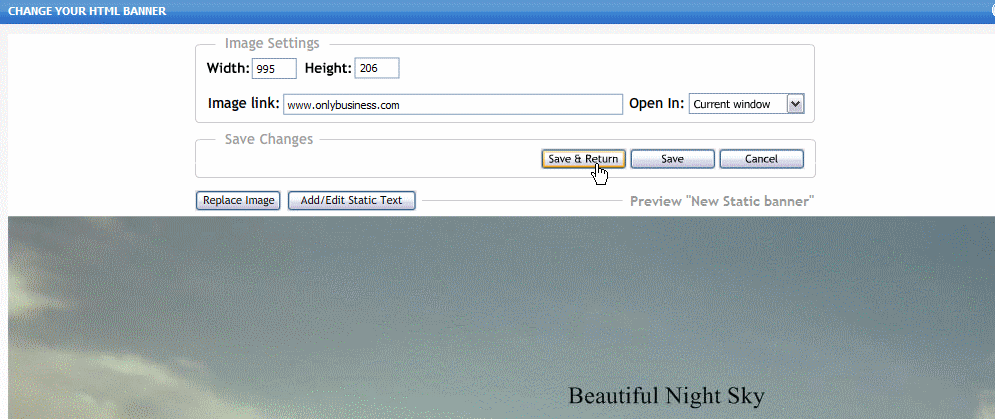
Task: Click the 'Change Your HTML Banner' title
Action: [x=87, y=11]
